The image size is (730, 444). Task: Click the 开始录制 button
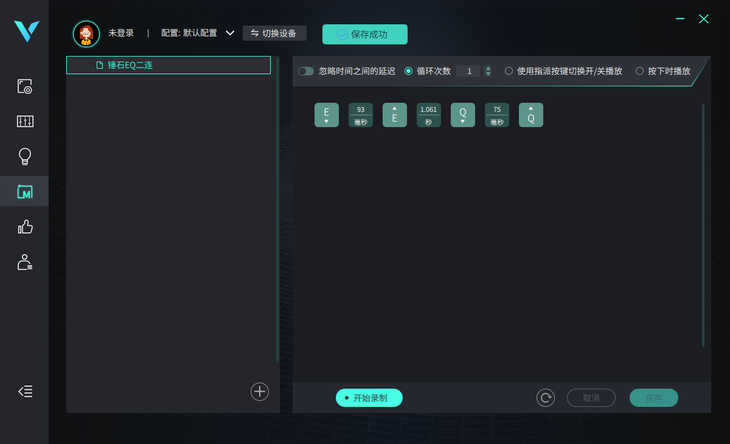[x=369, y=398]
